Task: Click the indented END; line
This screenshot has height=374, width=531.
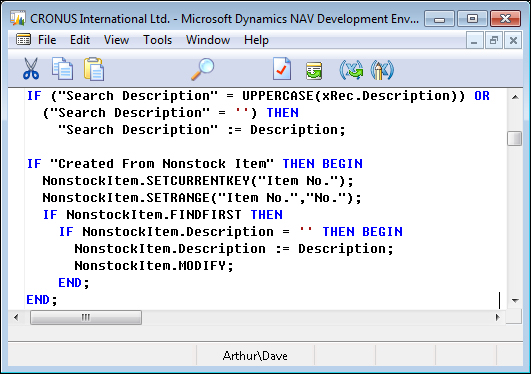Action: click(x=74, y=283)
